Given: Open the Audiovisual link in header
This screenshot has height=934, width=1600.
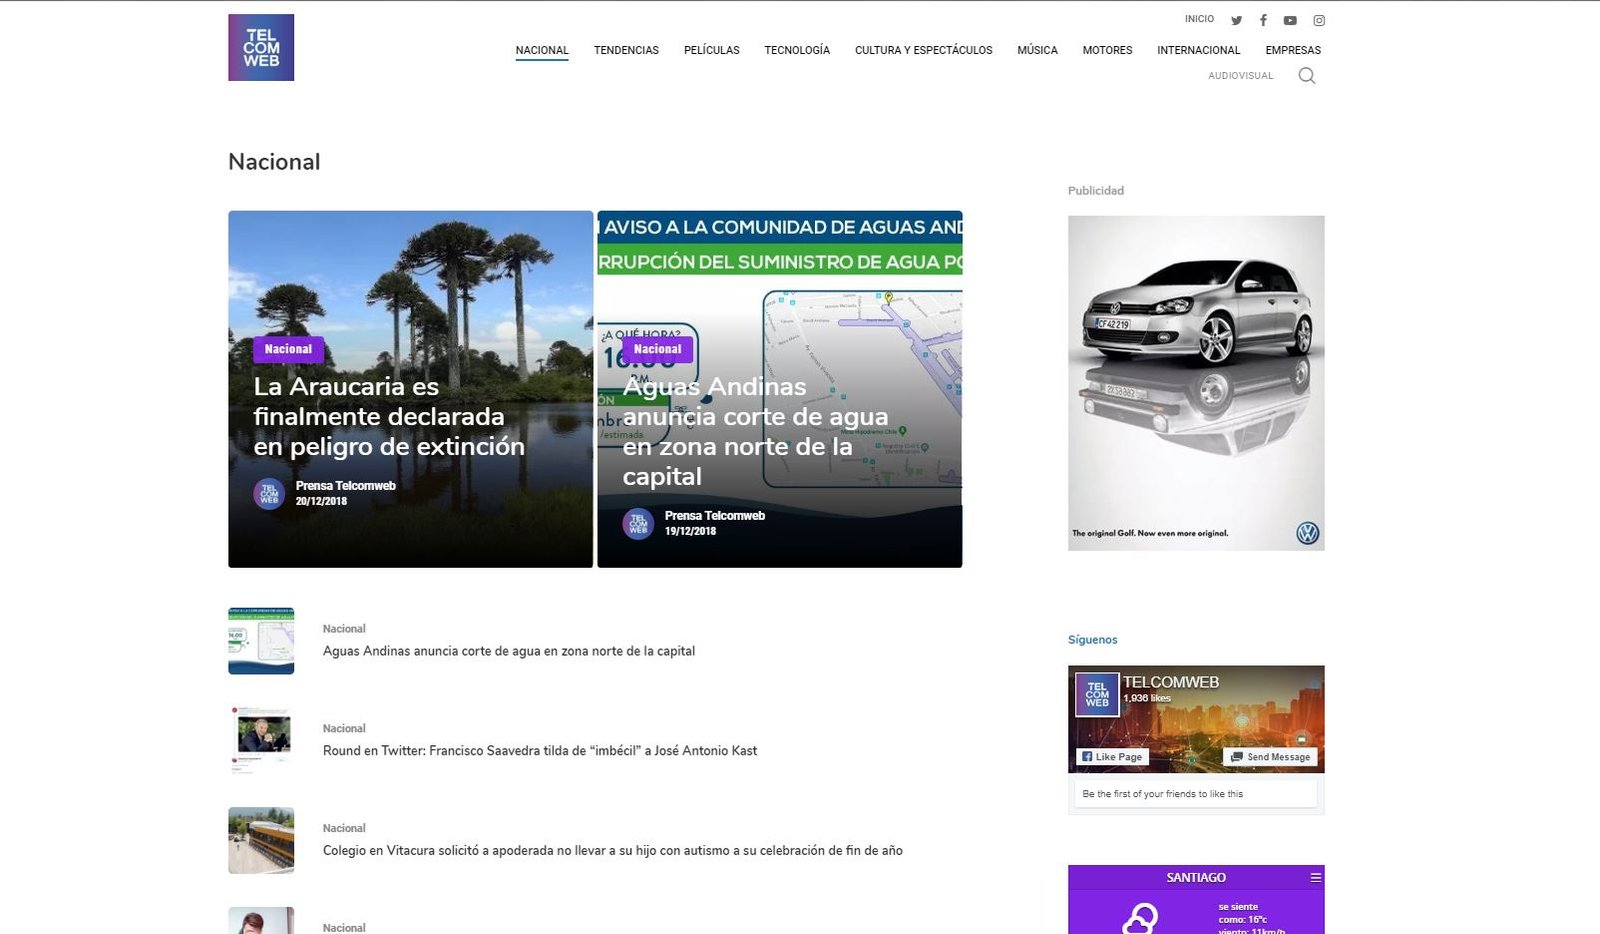Looking at the screenshot, I should click(x=1241, y=76).
